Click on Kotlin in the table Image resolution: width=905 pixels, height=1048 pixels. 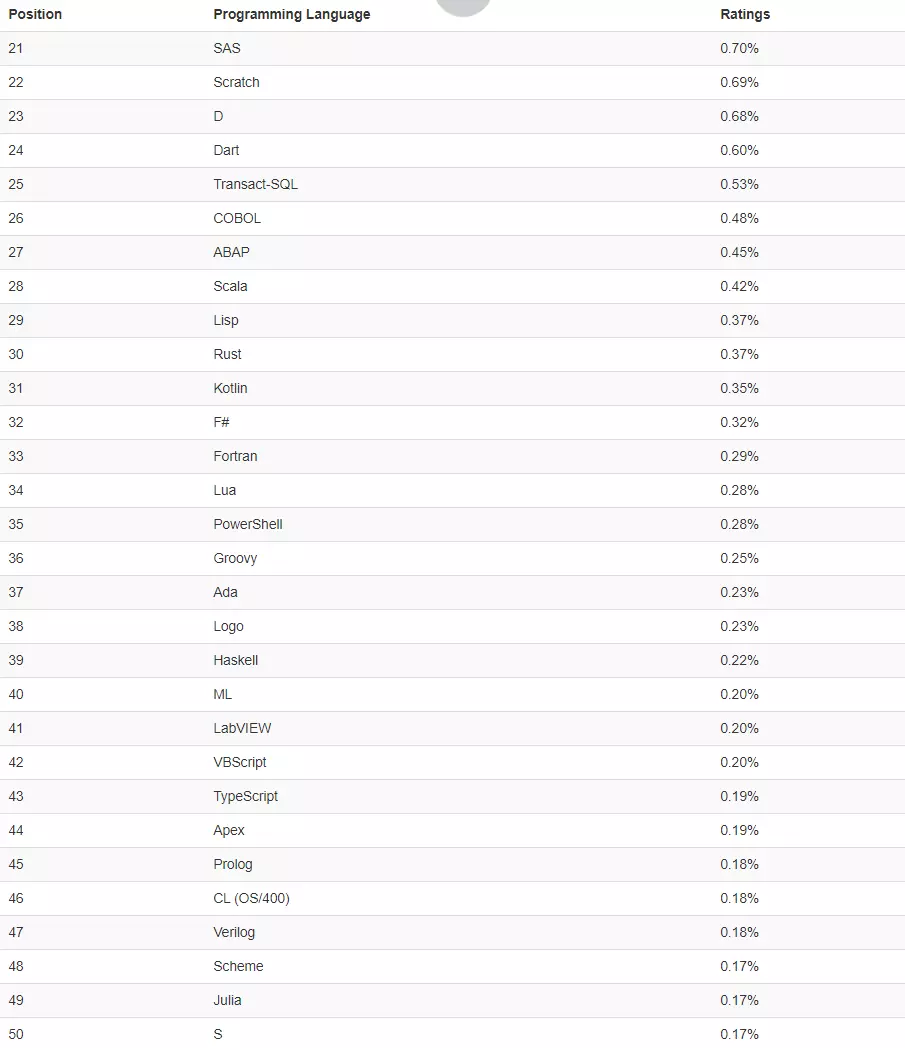pyautogui.click(x=230, y=388)
